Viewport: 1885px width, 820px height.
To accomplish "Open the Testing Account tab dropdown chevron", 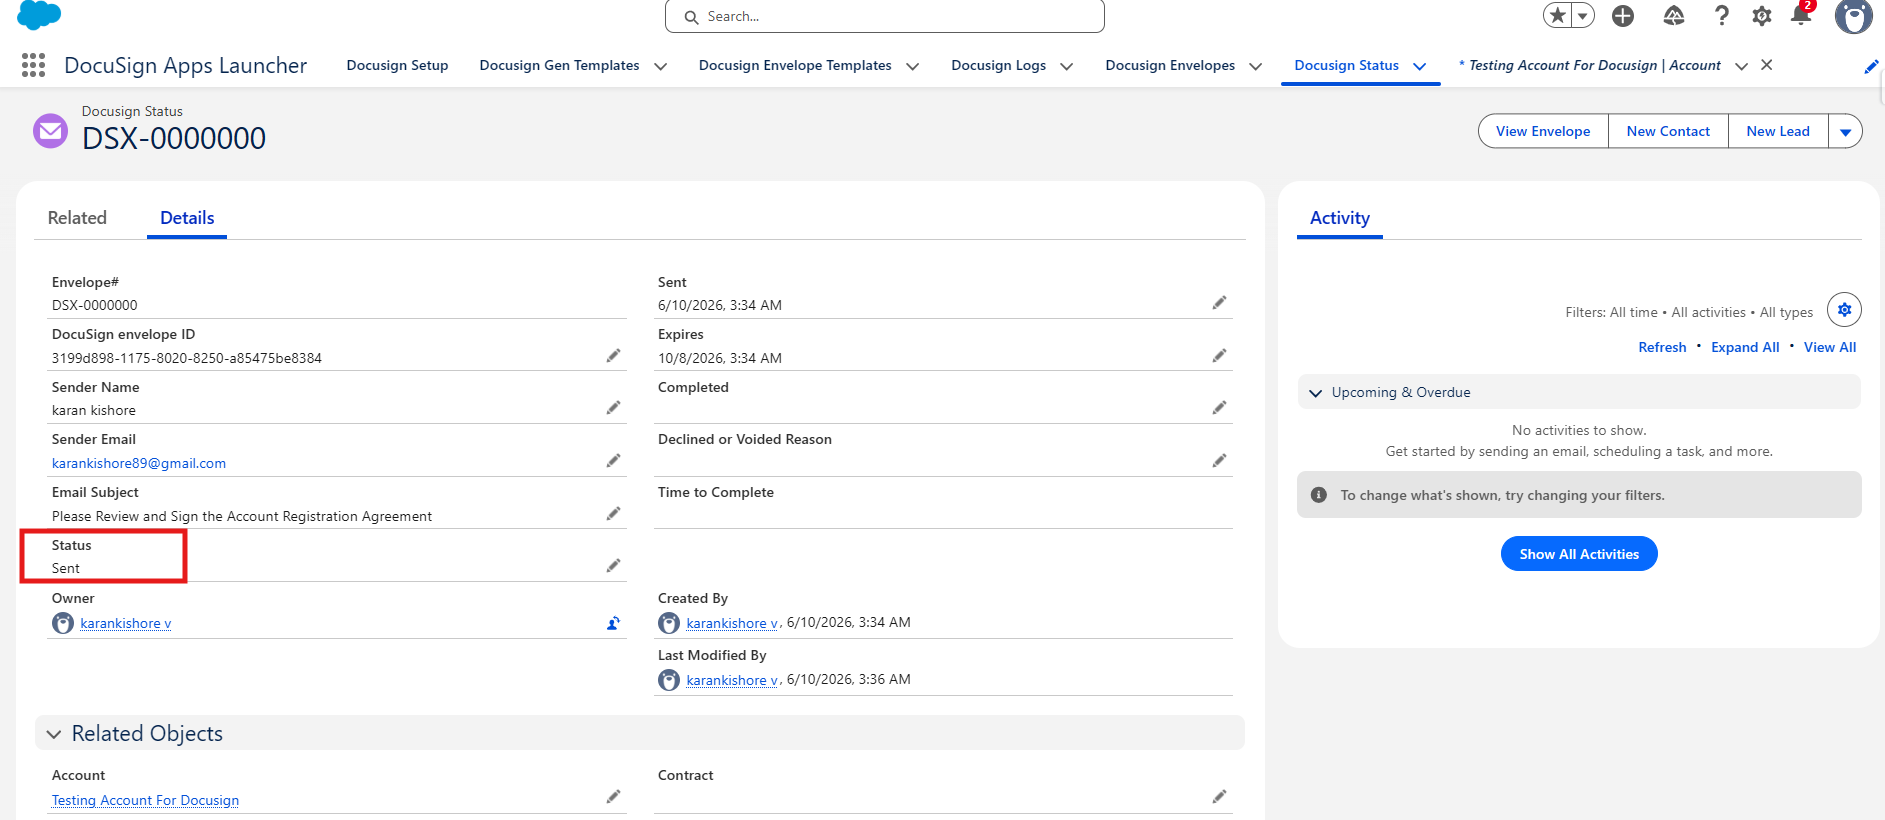I will (x=1741, y=66).
